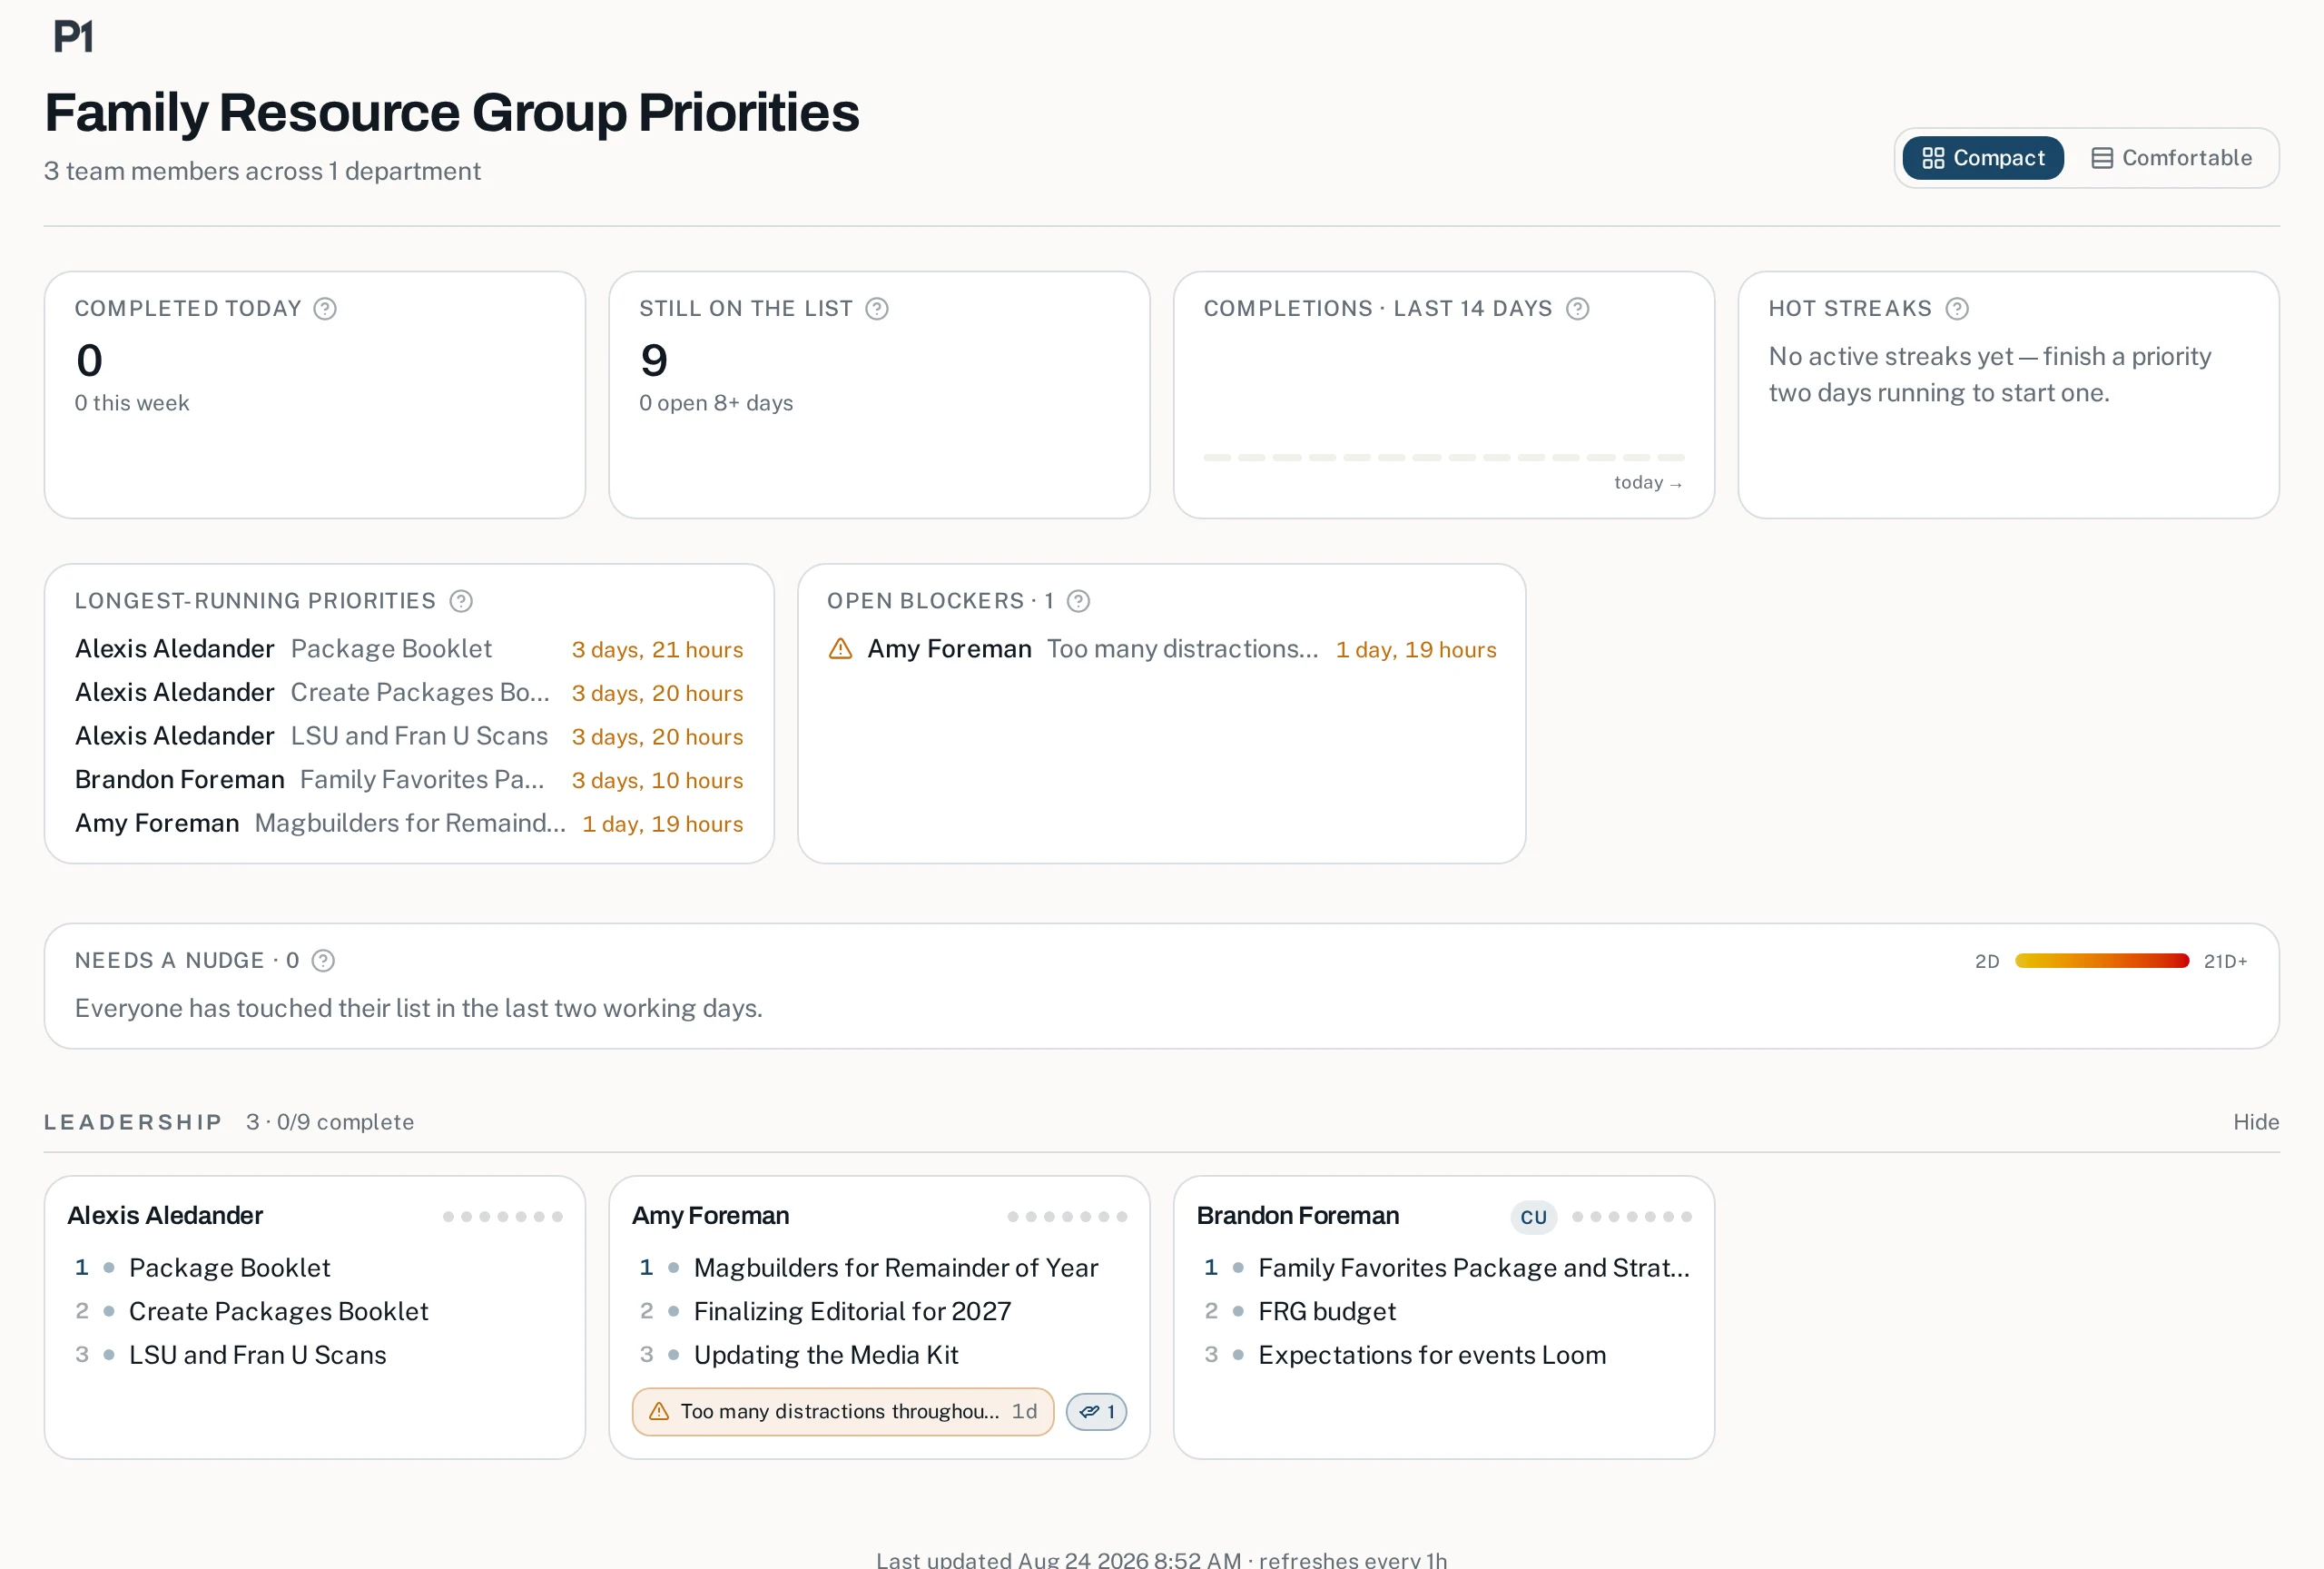2324x1569 pixels.
Task: Select Family Favorites Pa... longest-running row
Action: click(409, 780)
